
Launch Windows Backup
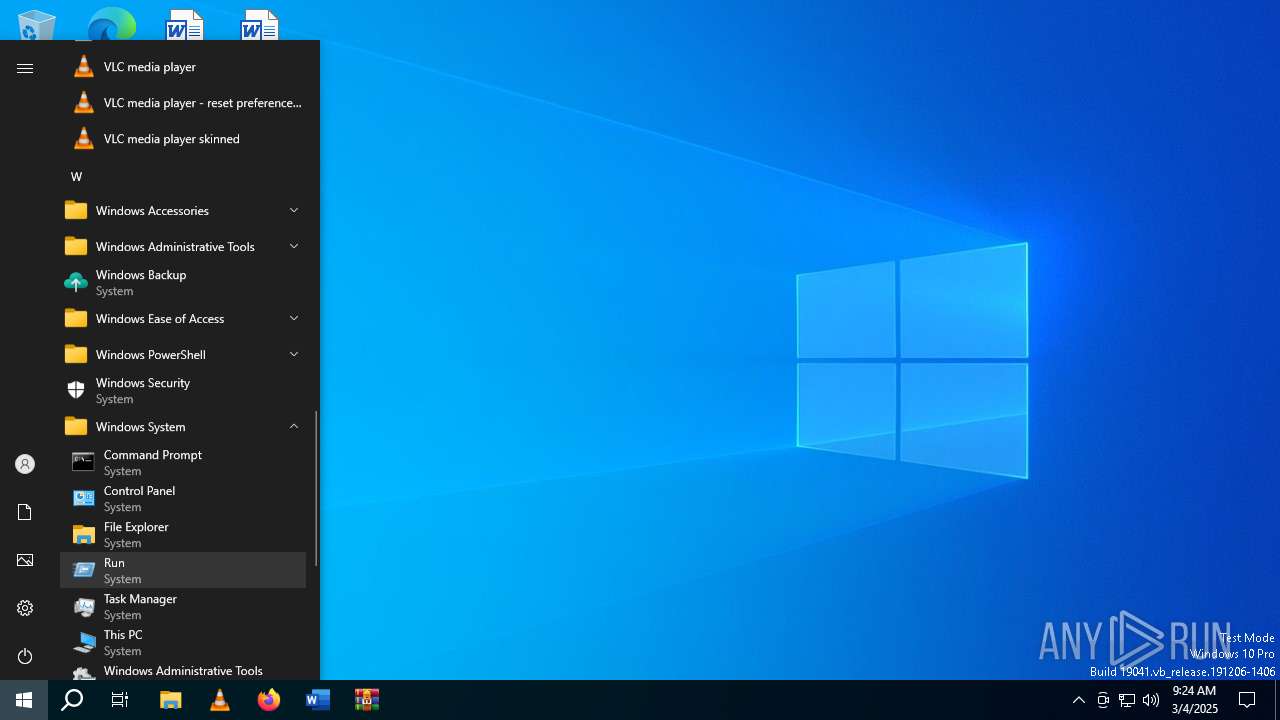point(183,283)
